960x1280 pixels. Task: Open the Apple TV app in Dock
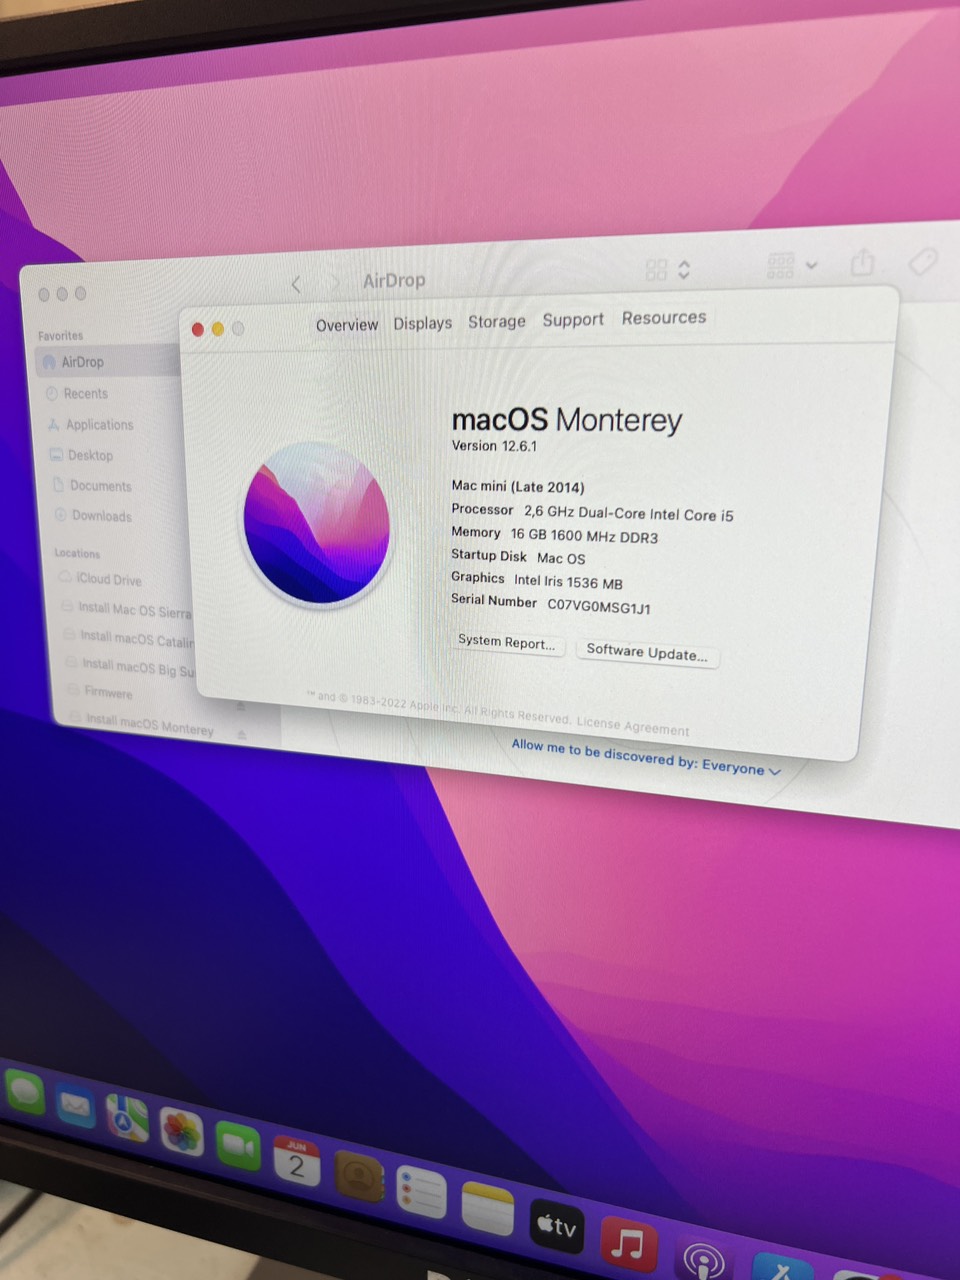556,1226
